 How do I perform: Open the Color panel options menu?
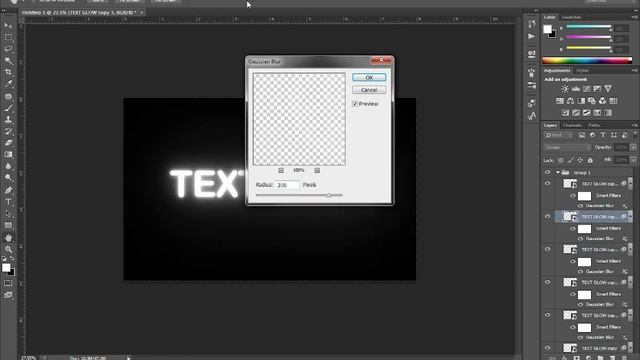coord(635,17)
